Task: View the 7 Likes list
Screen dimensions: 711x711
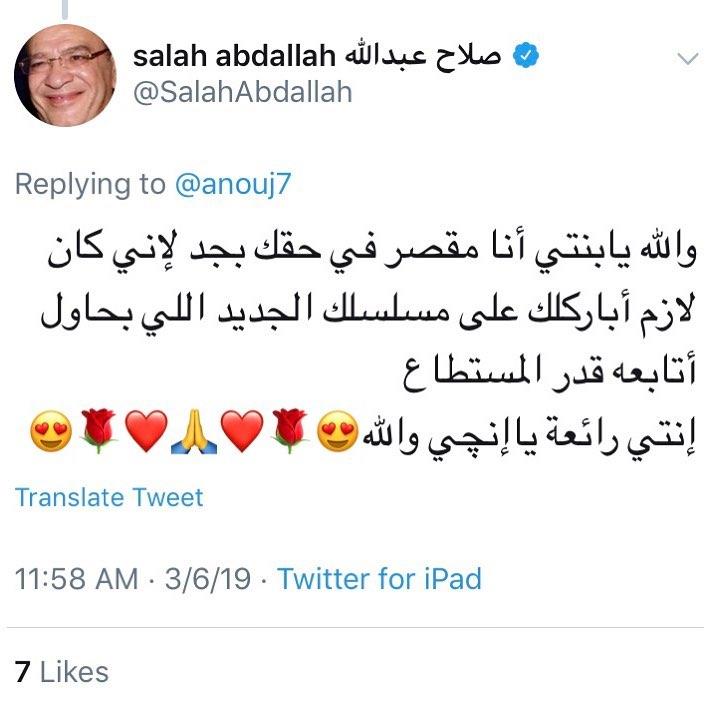Action: (x=62, y=670)
